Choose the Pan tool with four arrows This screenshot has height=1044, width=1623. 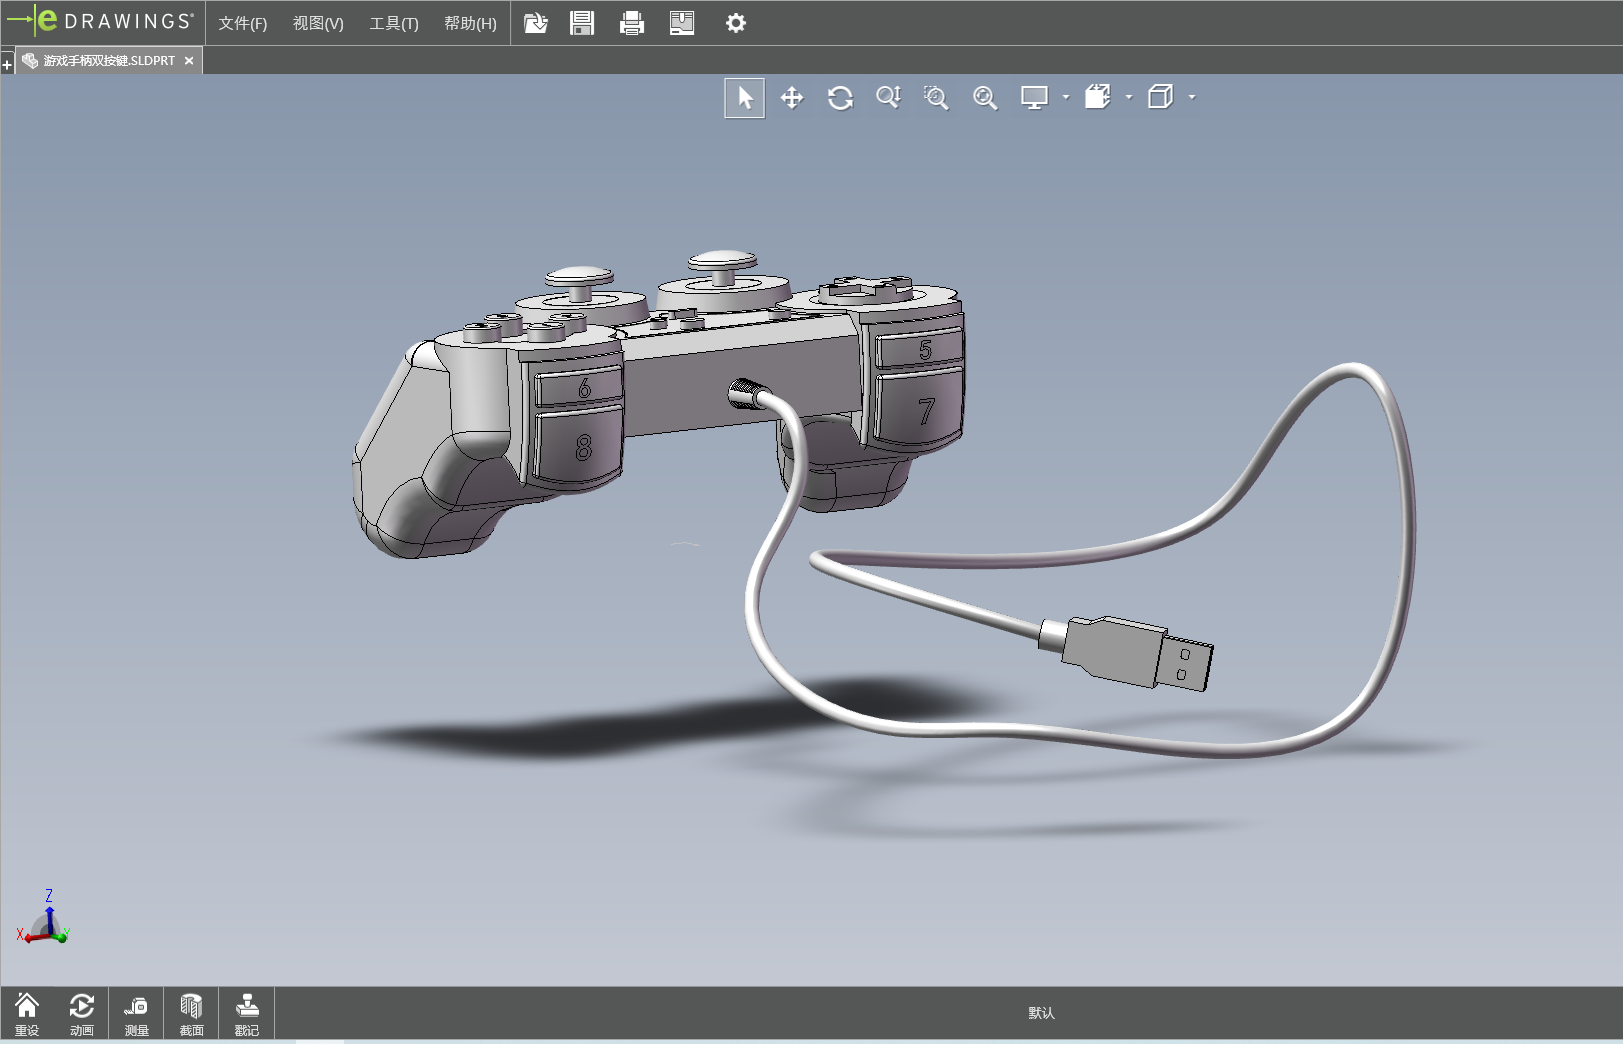pos(792,97)
